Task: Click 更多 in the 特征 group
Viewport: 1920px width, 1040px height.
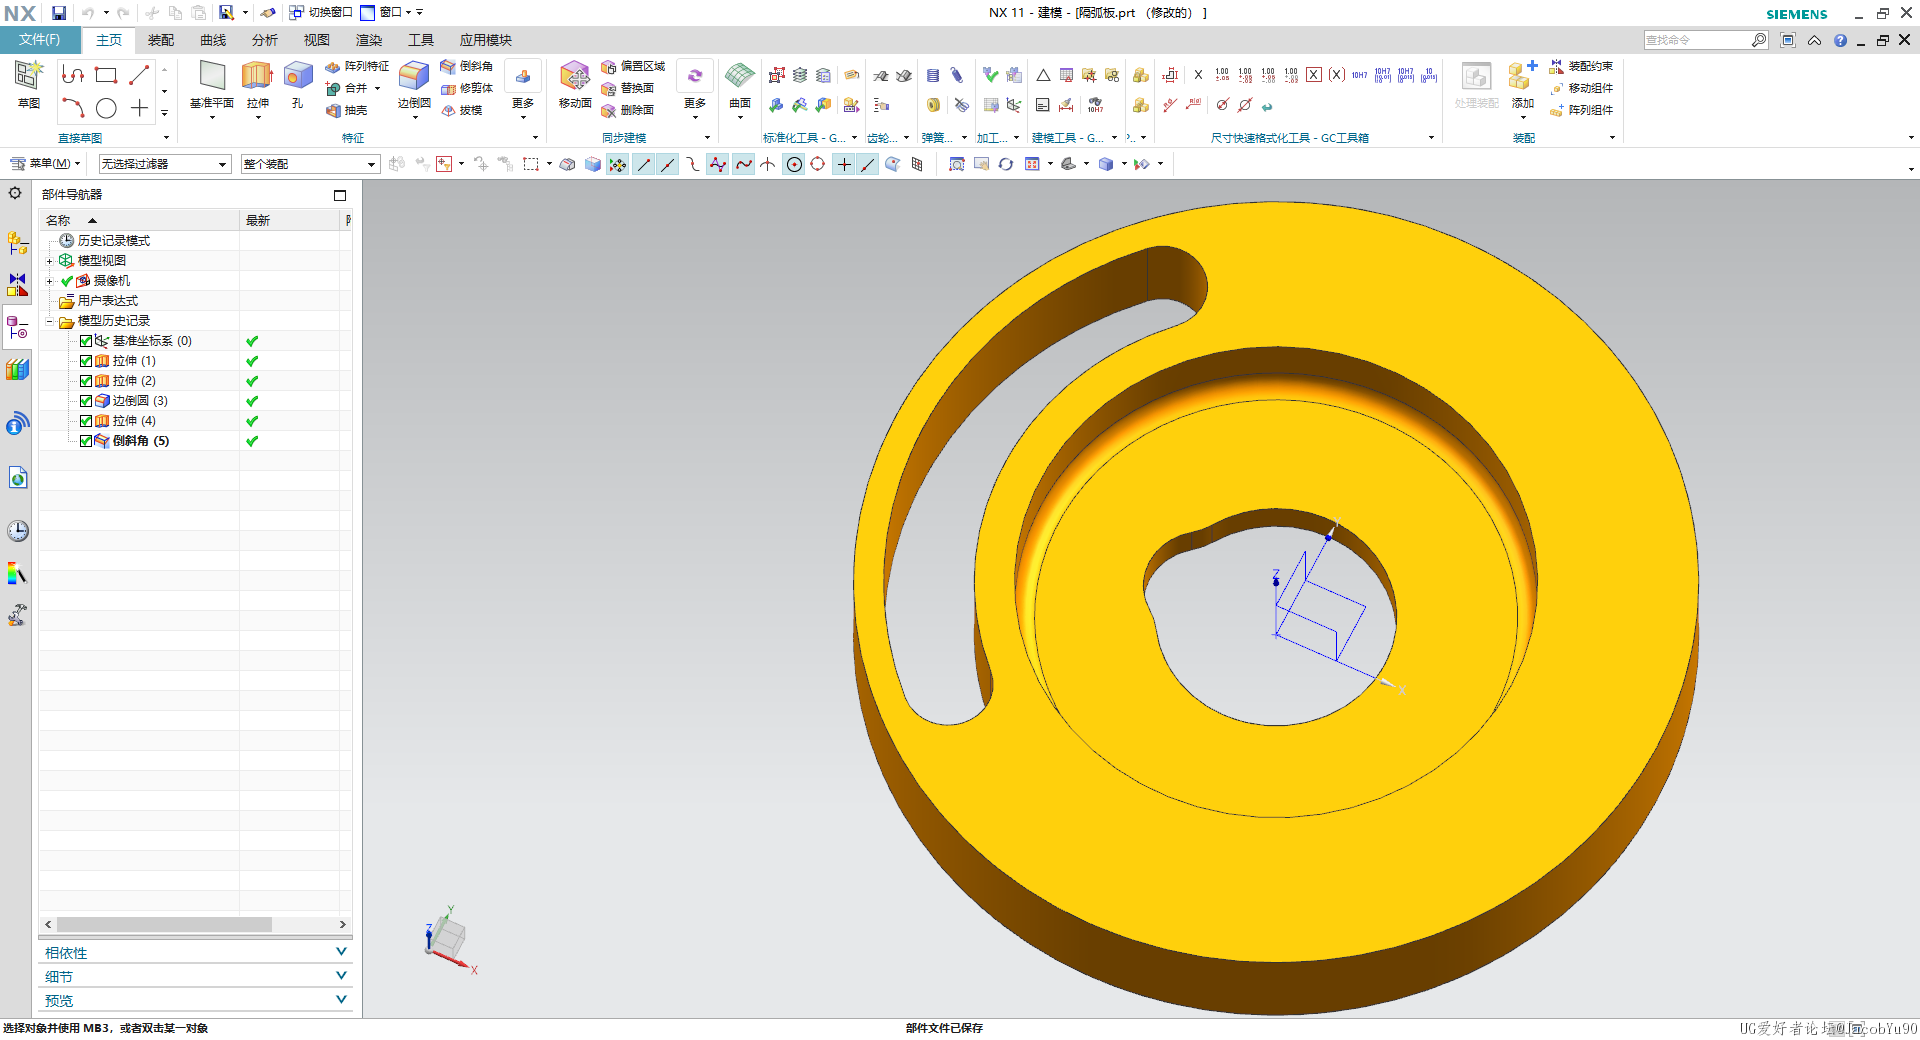Action: coord(523,89)
